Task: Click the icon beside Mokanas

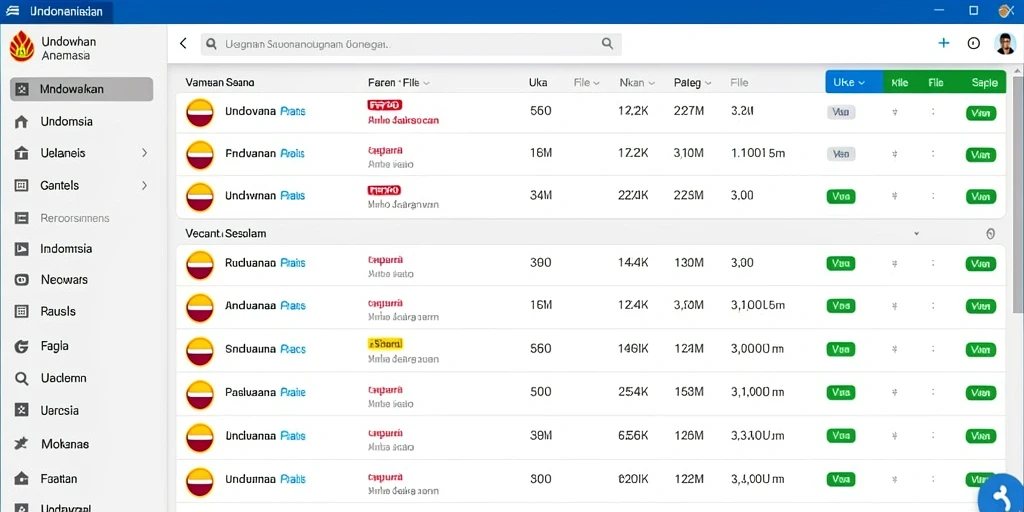Action: coord(21,444)
